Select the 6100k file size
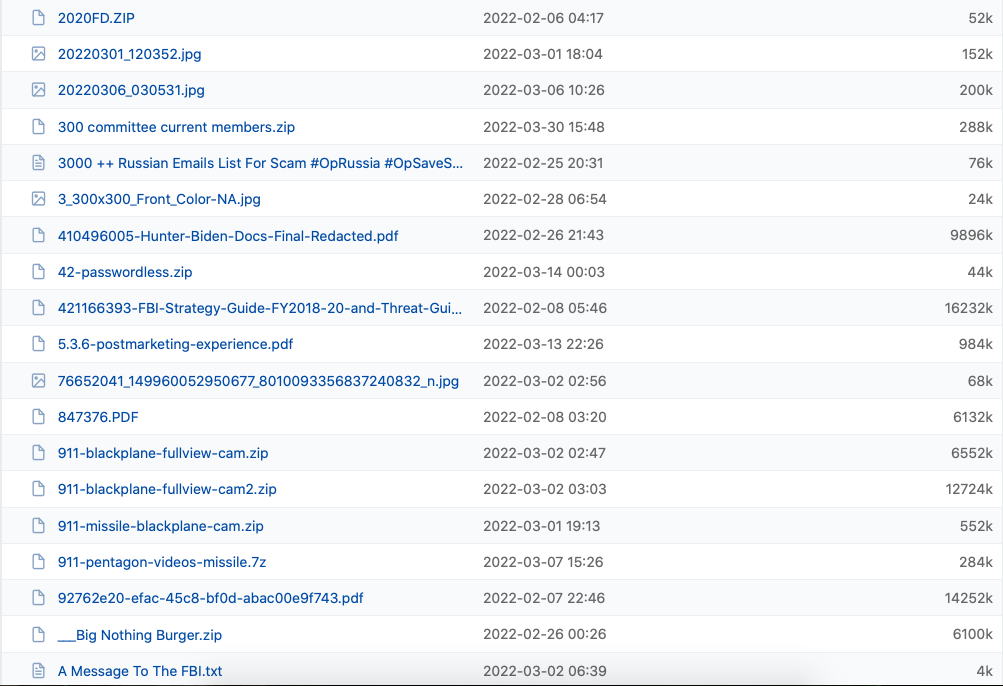This screenshot has height=686, width=1003. (972, 634)
